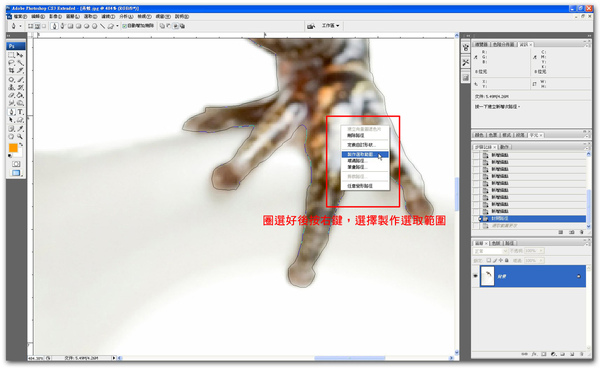The width and height of the screenshot is (600, 368).
Task: Select the Path Selection arrow tool
Action: pyautogui.click(x=11, y=120)
